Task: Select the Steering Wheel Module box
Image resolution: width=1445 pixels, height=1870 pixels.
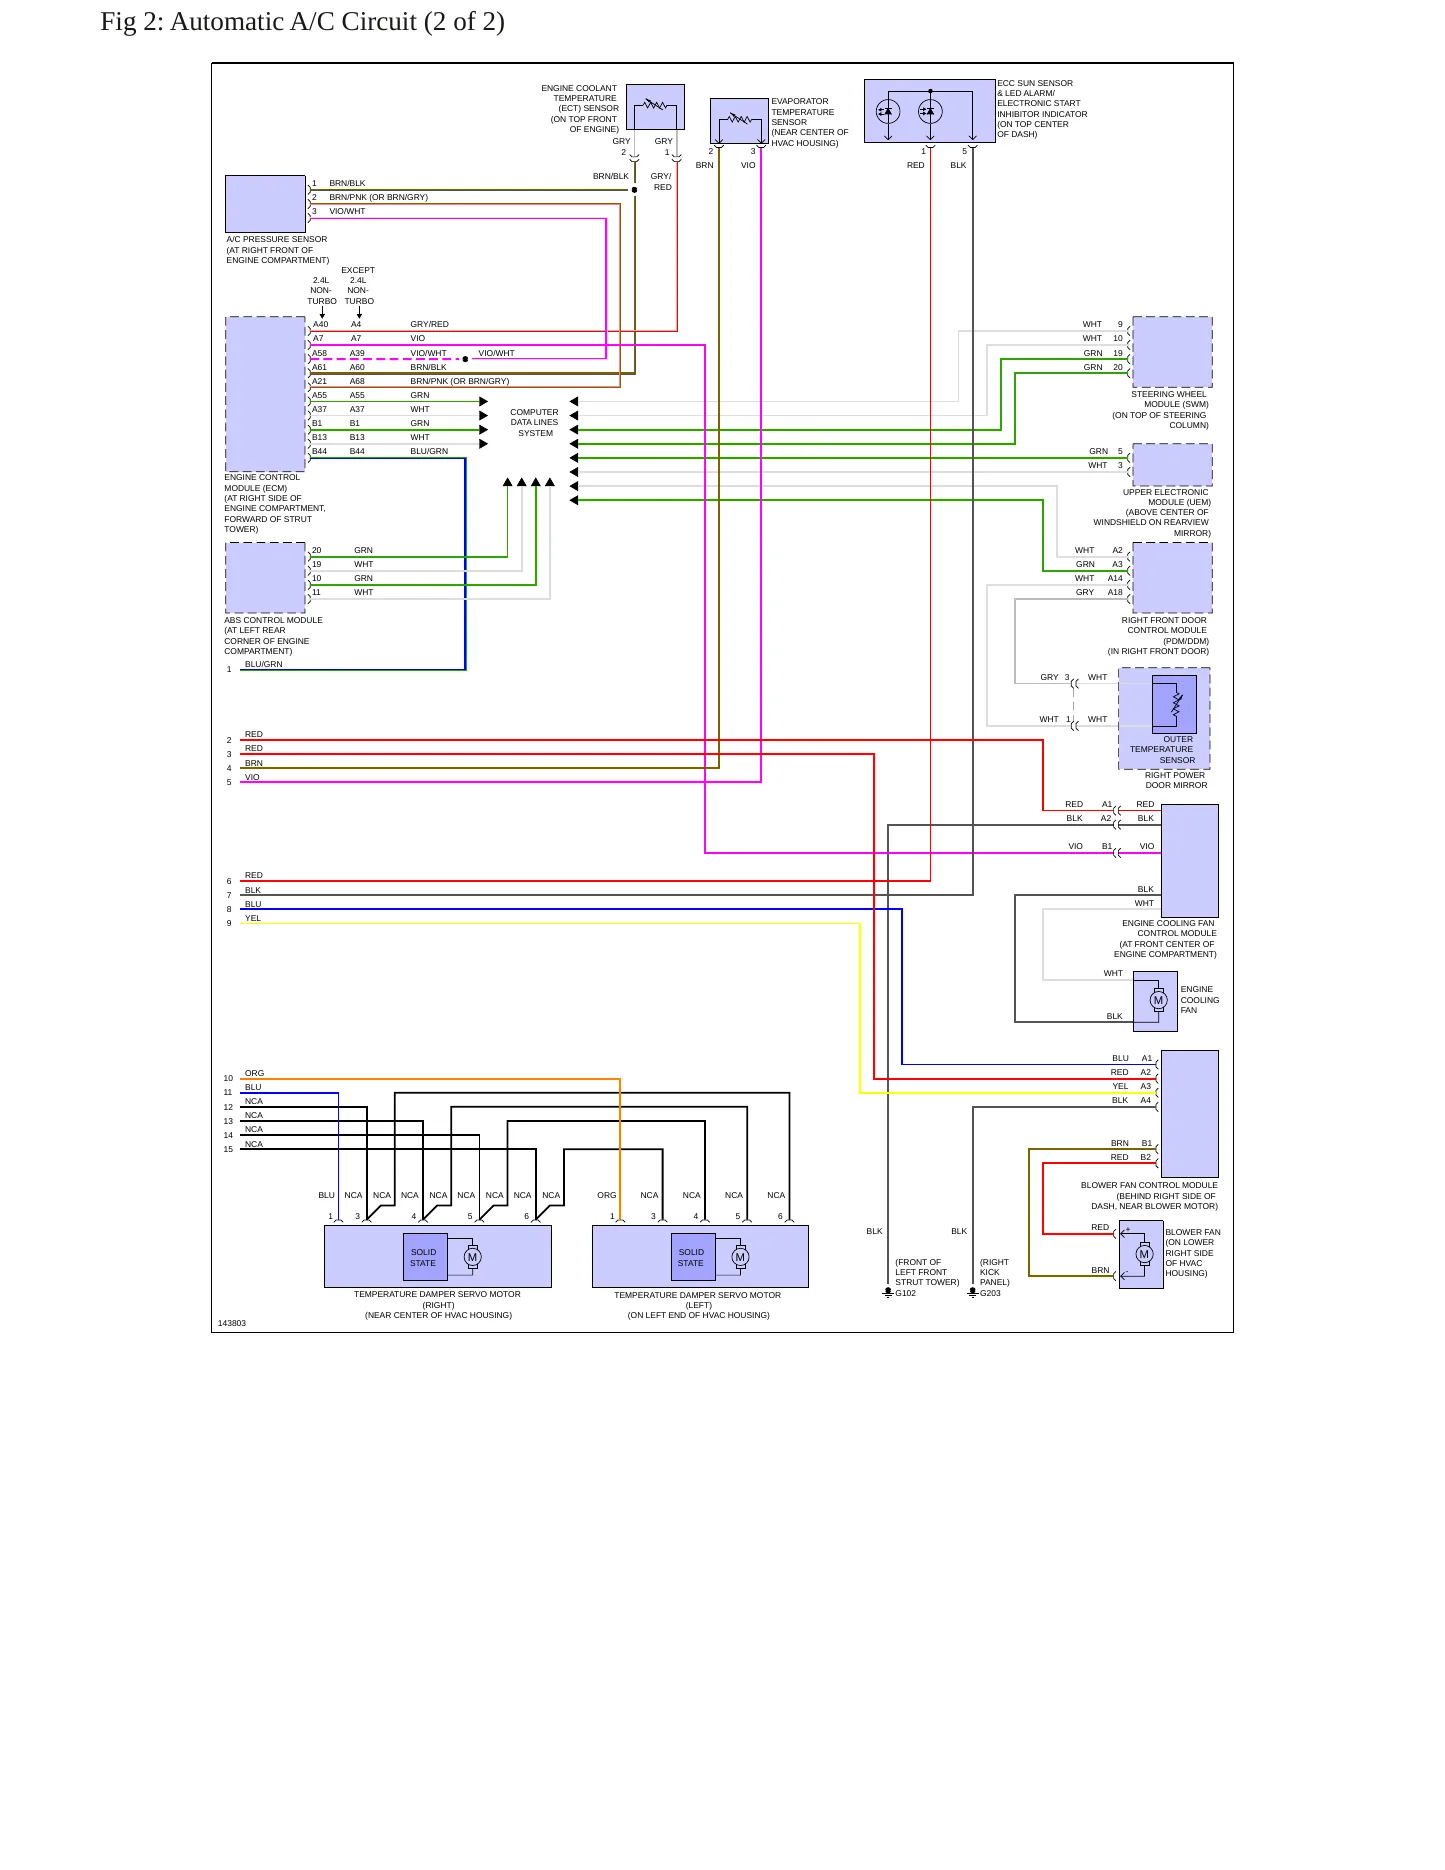Action: (1172, 352)
